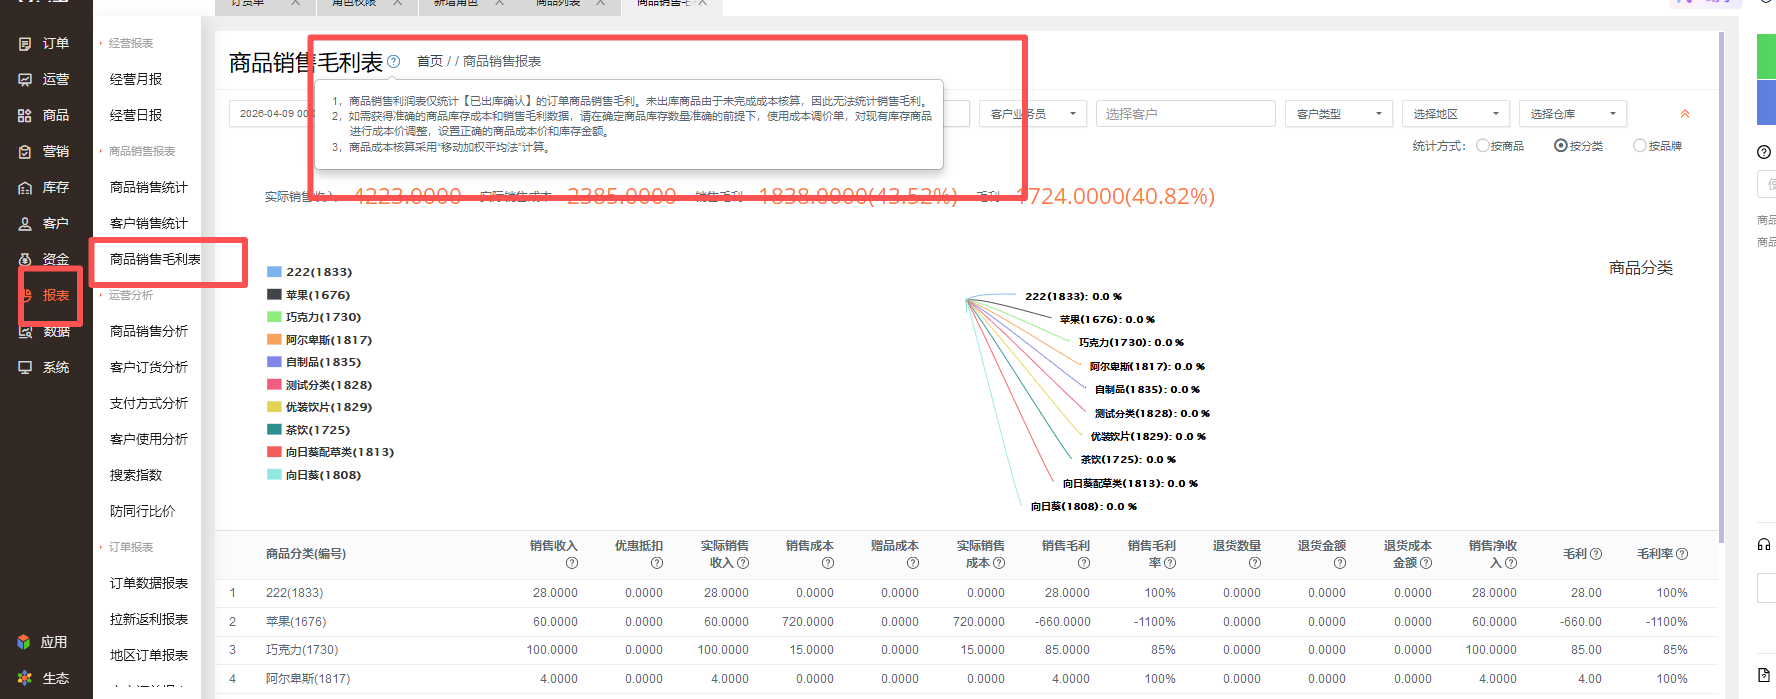Open the 应用 entry in the dark sidebar
The width and height of the screenshot is (1776, 699).
[43, 642]
